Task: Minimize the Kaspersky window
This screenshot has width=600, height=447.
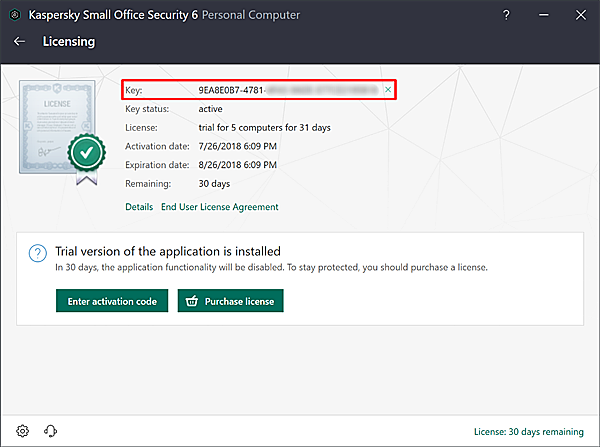Action: (546, 16)
